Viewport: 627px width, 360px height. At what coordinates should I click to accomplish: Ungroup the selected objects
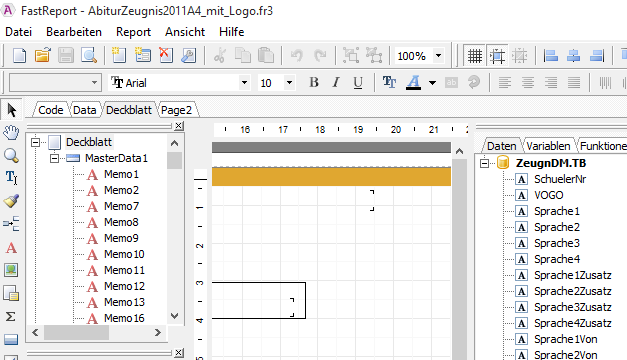(x=374, y=56)
